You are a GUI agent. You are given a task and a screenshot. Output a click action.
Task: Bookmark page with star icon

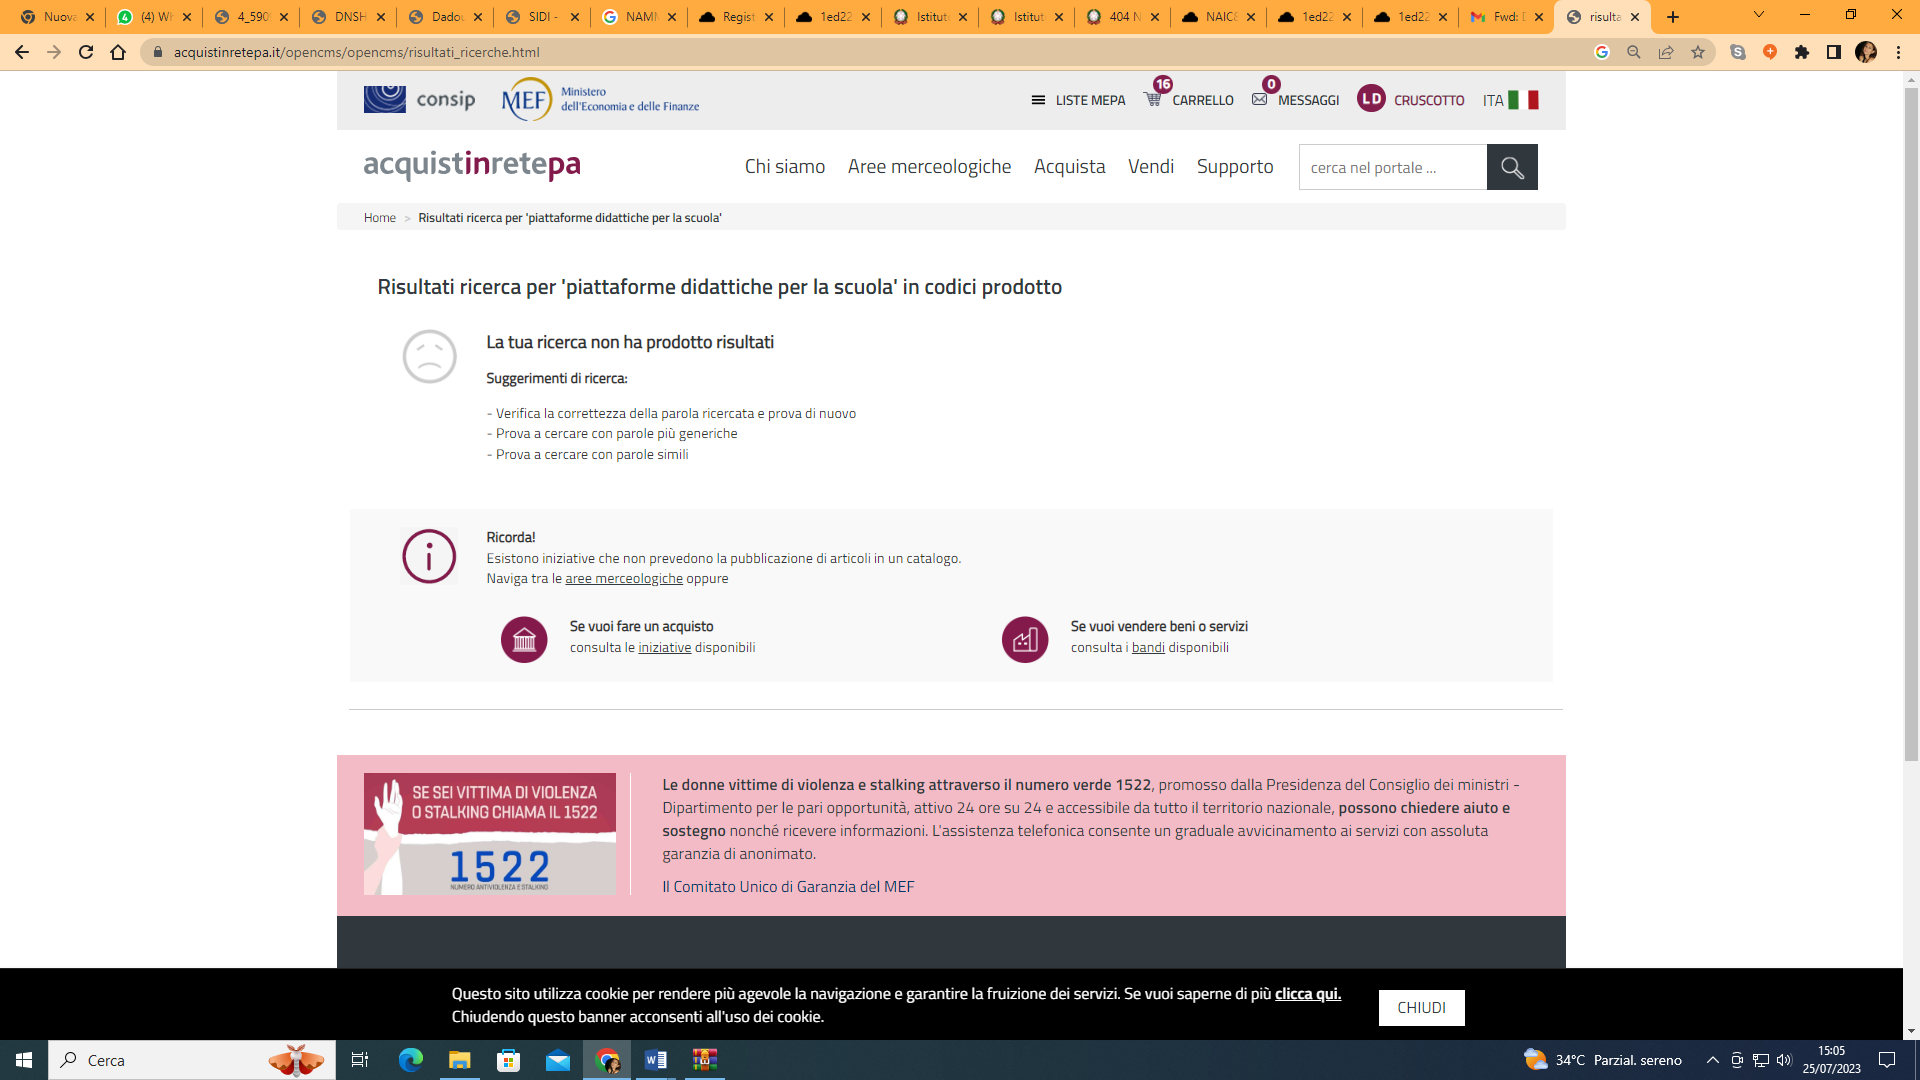tap(1698, 52)
